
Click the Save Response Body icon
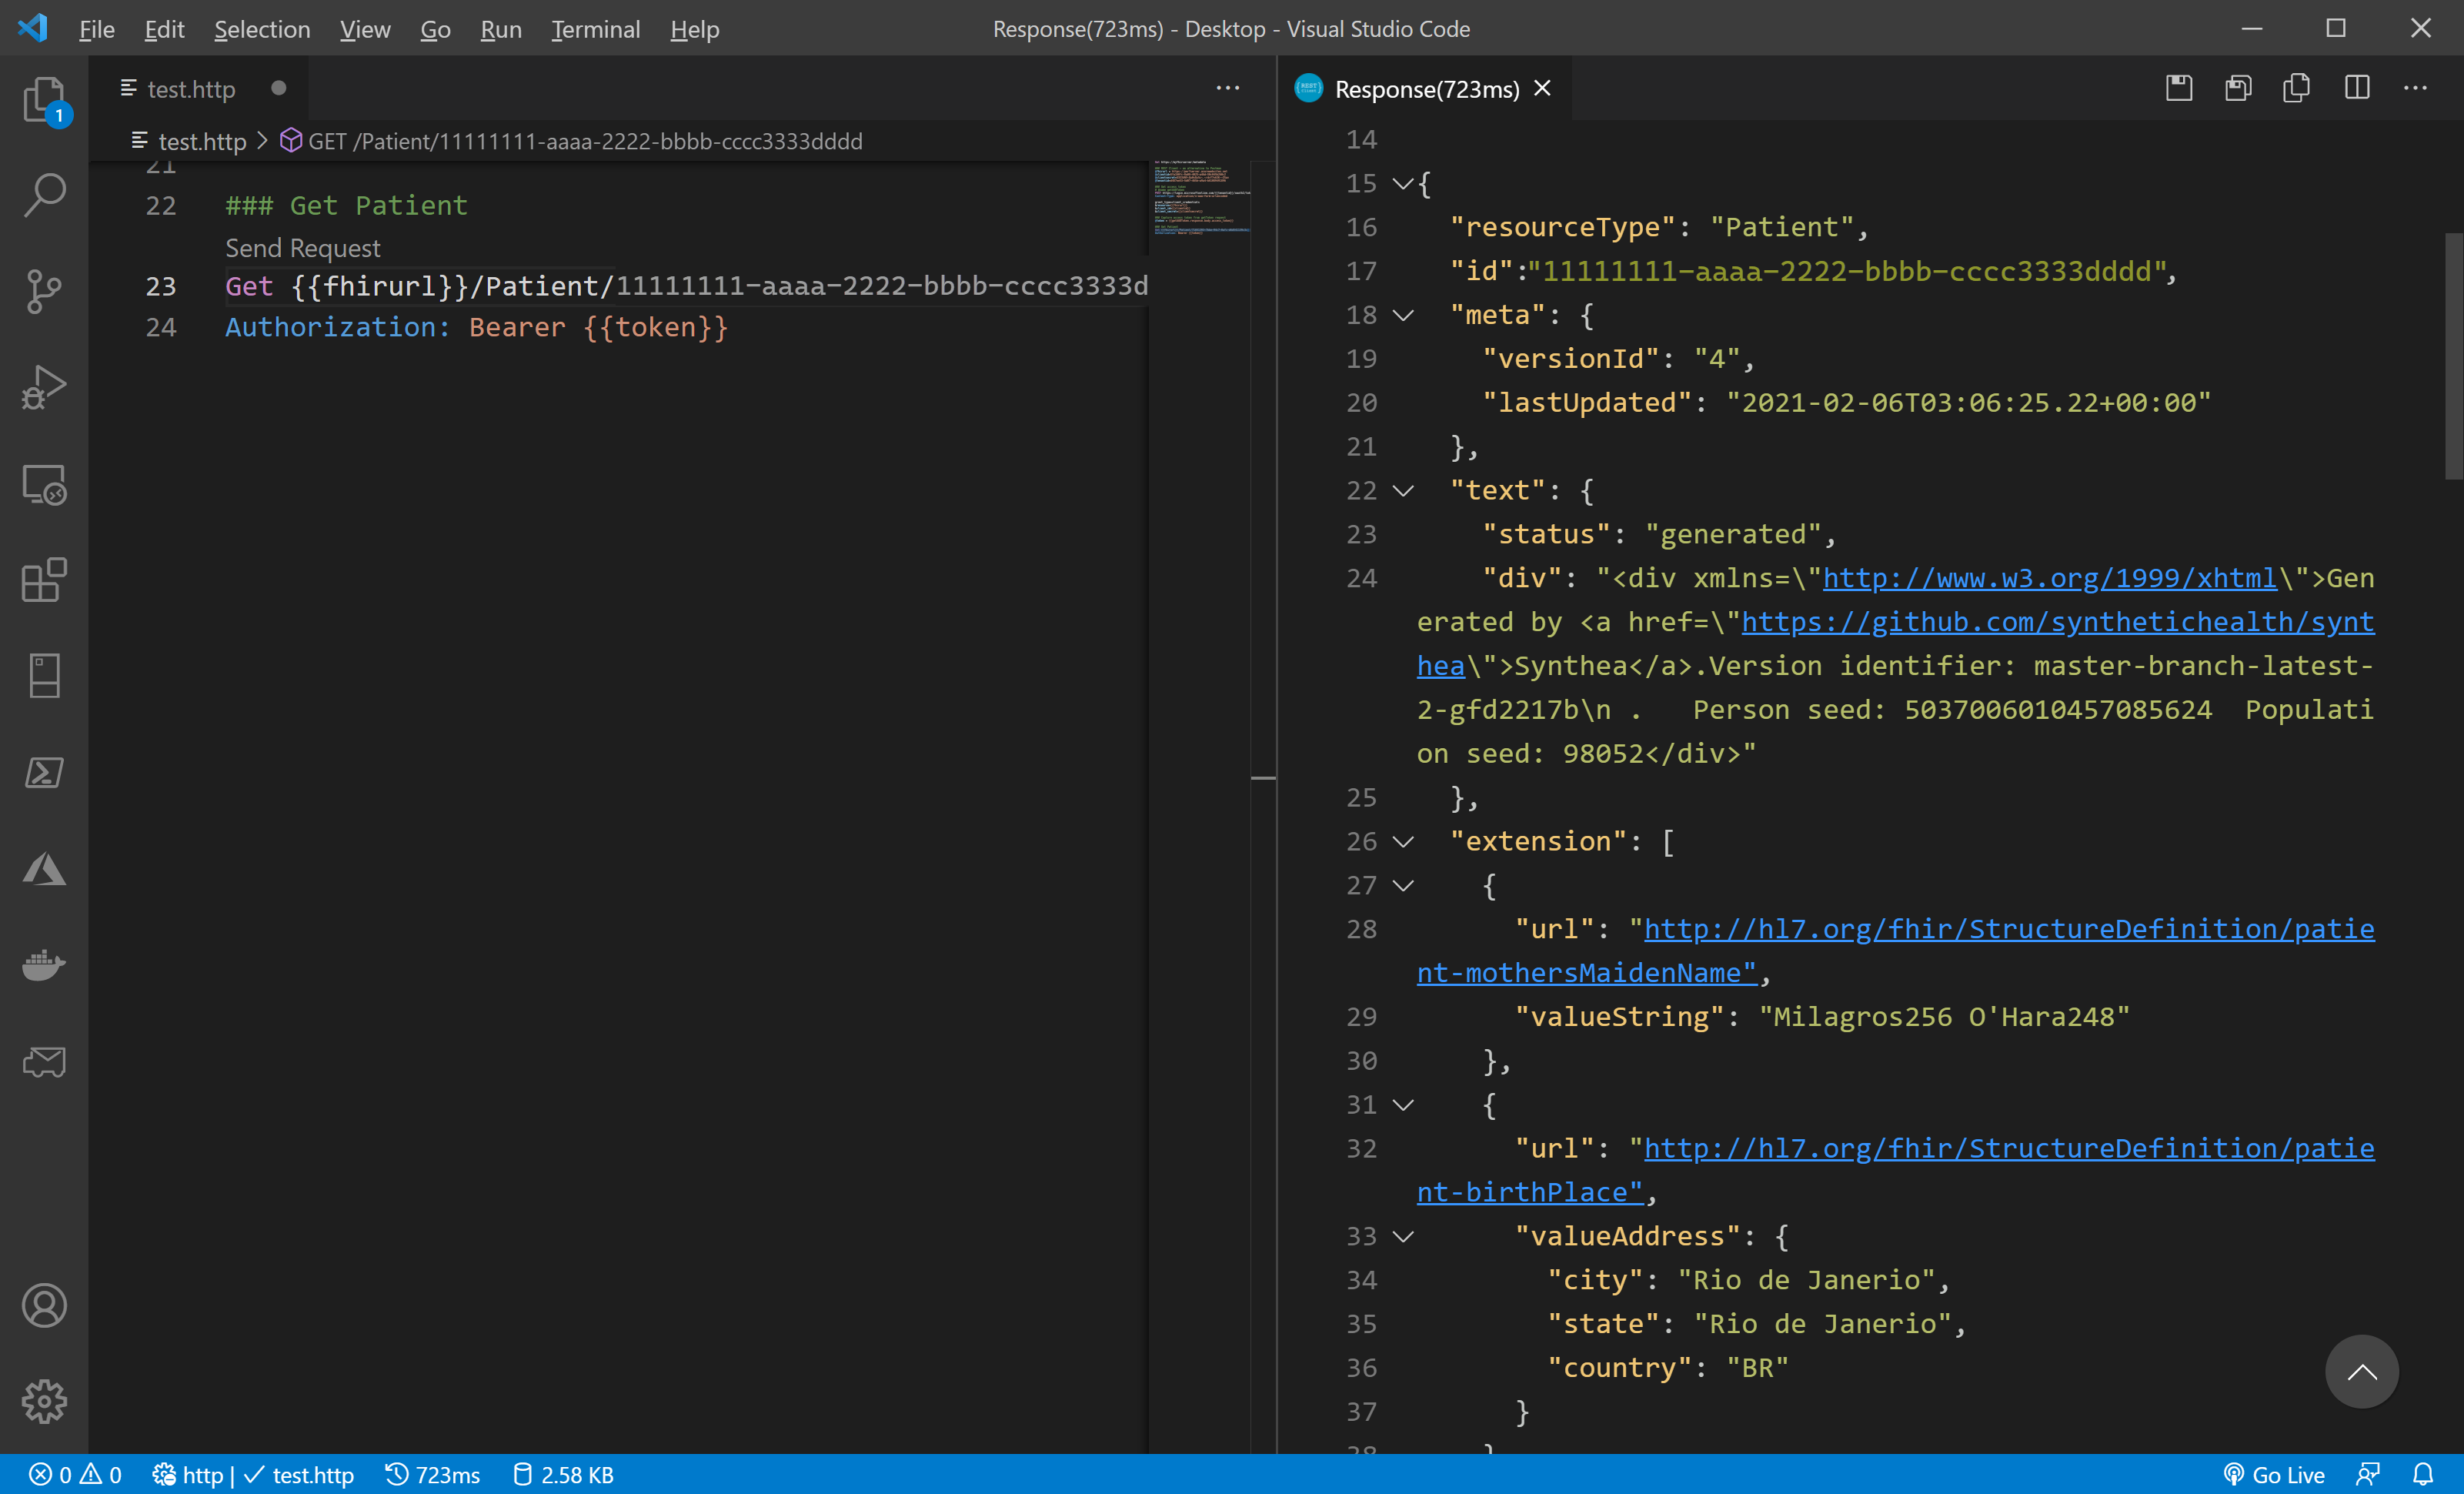tap(2238, 89)
